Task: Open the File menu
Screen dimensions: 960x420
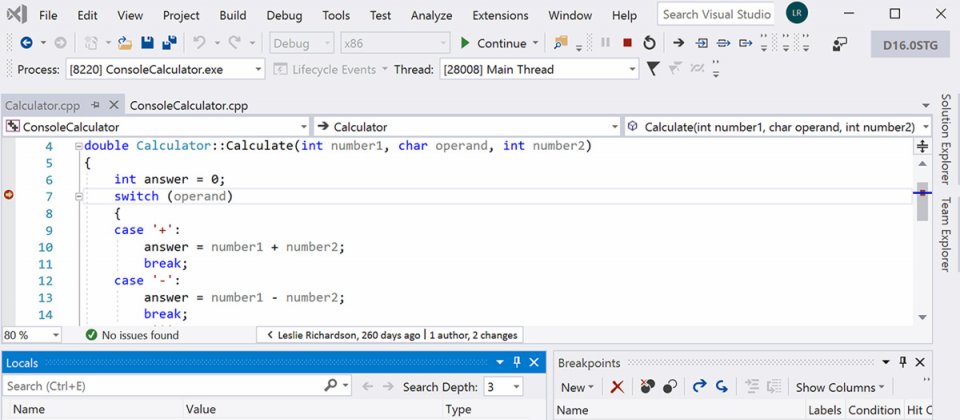Action: tap(48, 15)
